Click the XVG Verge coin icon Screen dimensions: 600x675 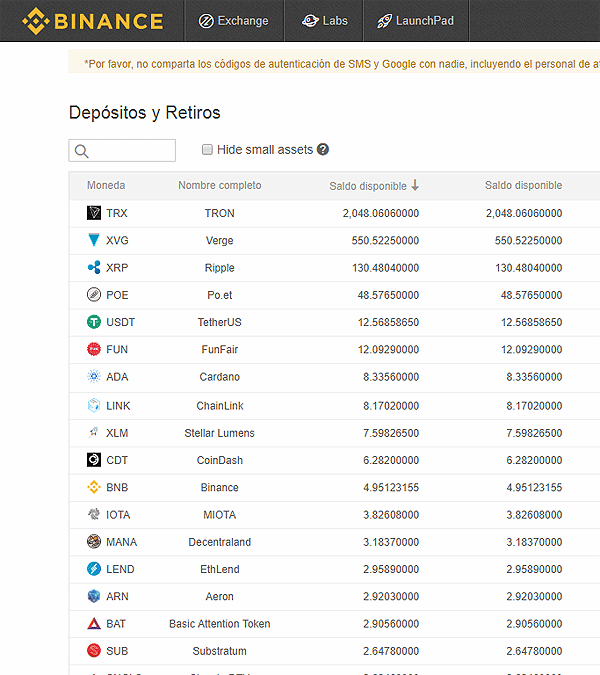pyautogui.click(x=94, y=240)
